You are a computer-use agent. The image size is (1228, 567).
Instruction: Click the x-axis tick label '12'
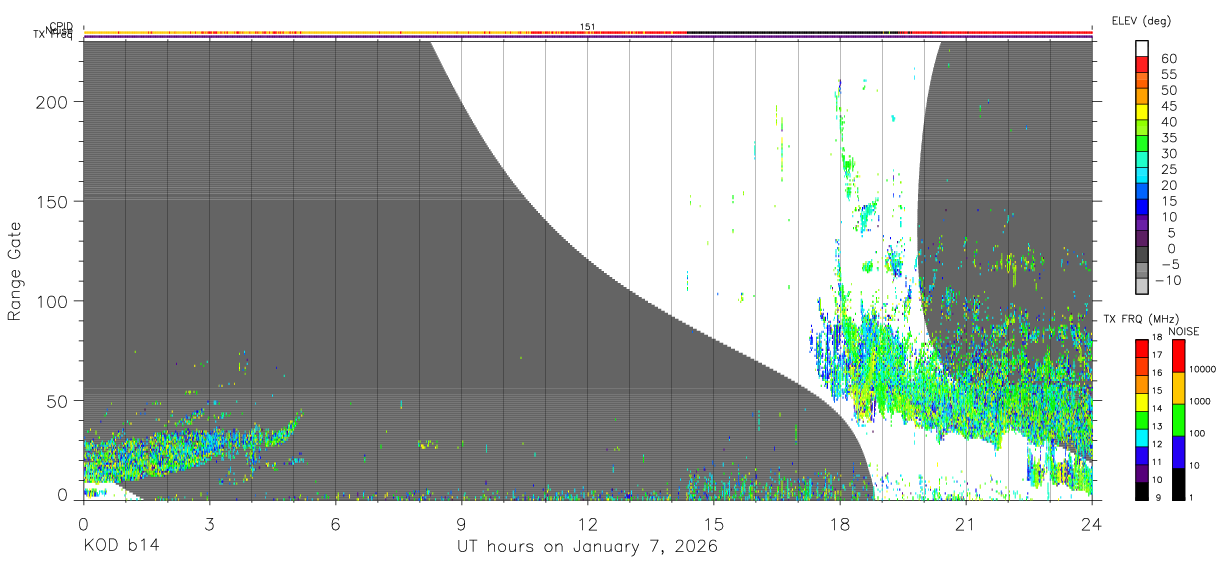588,523
